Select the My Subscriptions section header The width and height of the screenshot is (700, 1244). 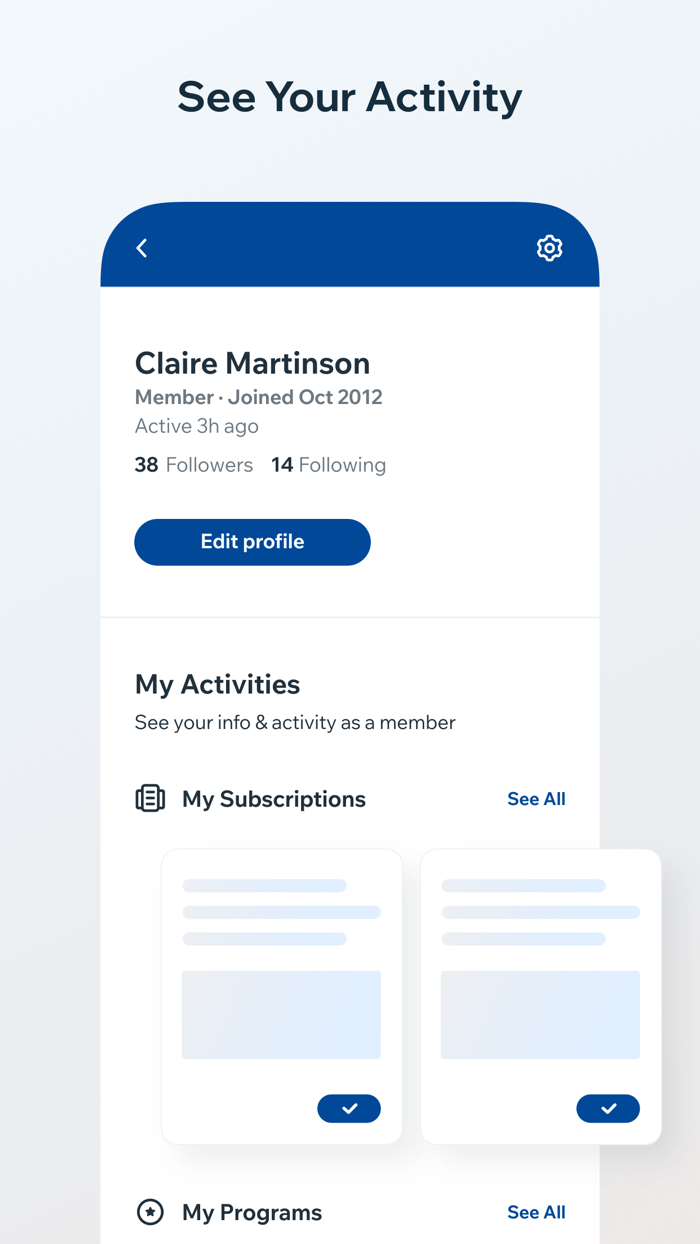pos(273,798)
